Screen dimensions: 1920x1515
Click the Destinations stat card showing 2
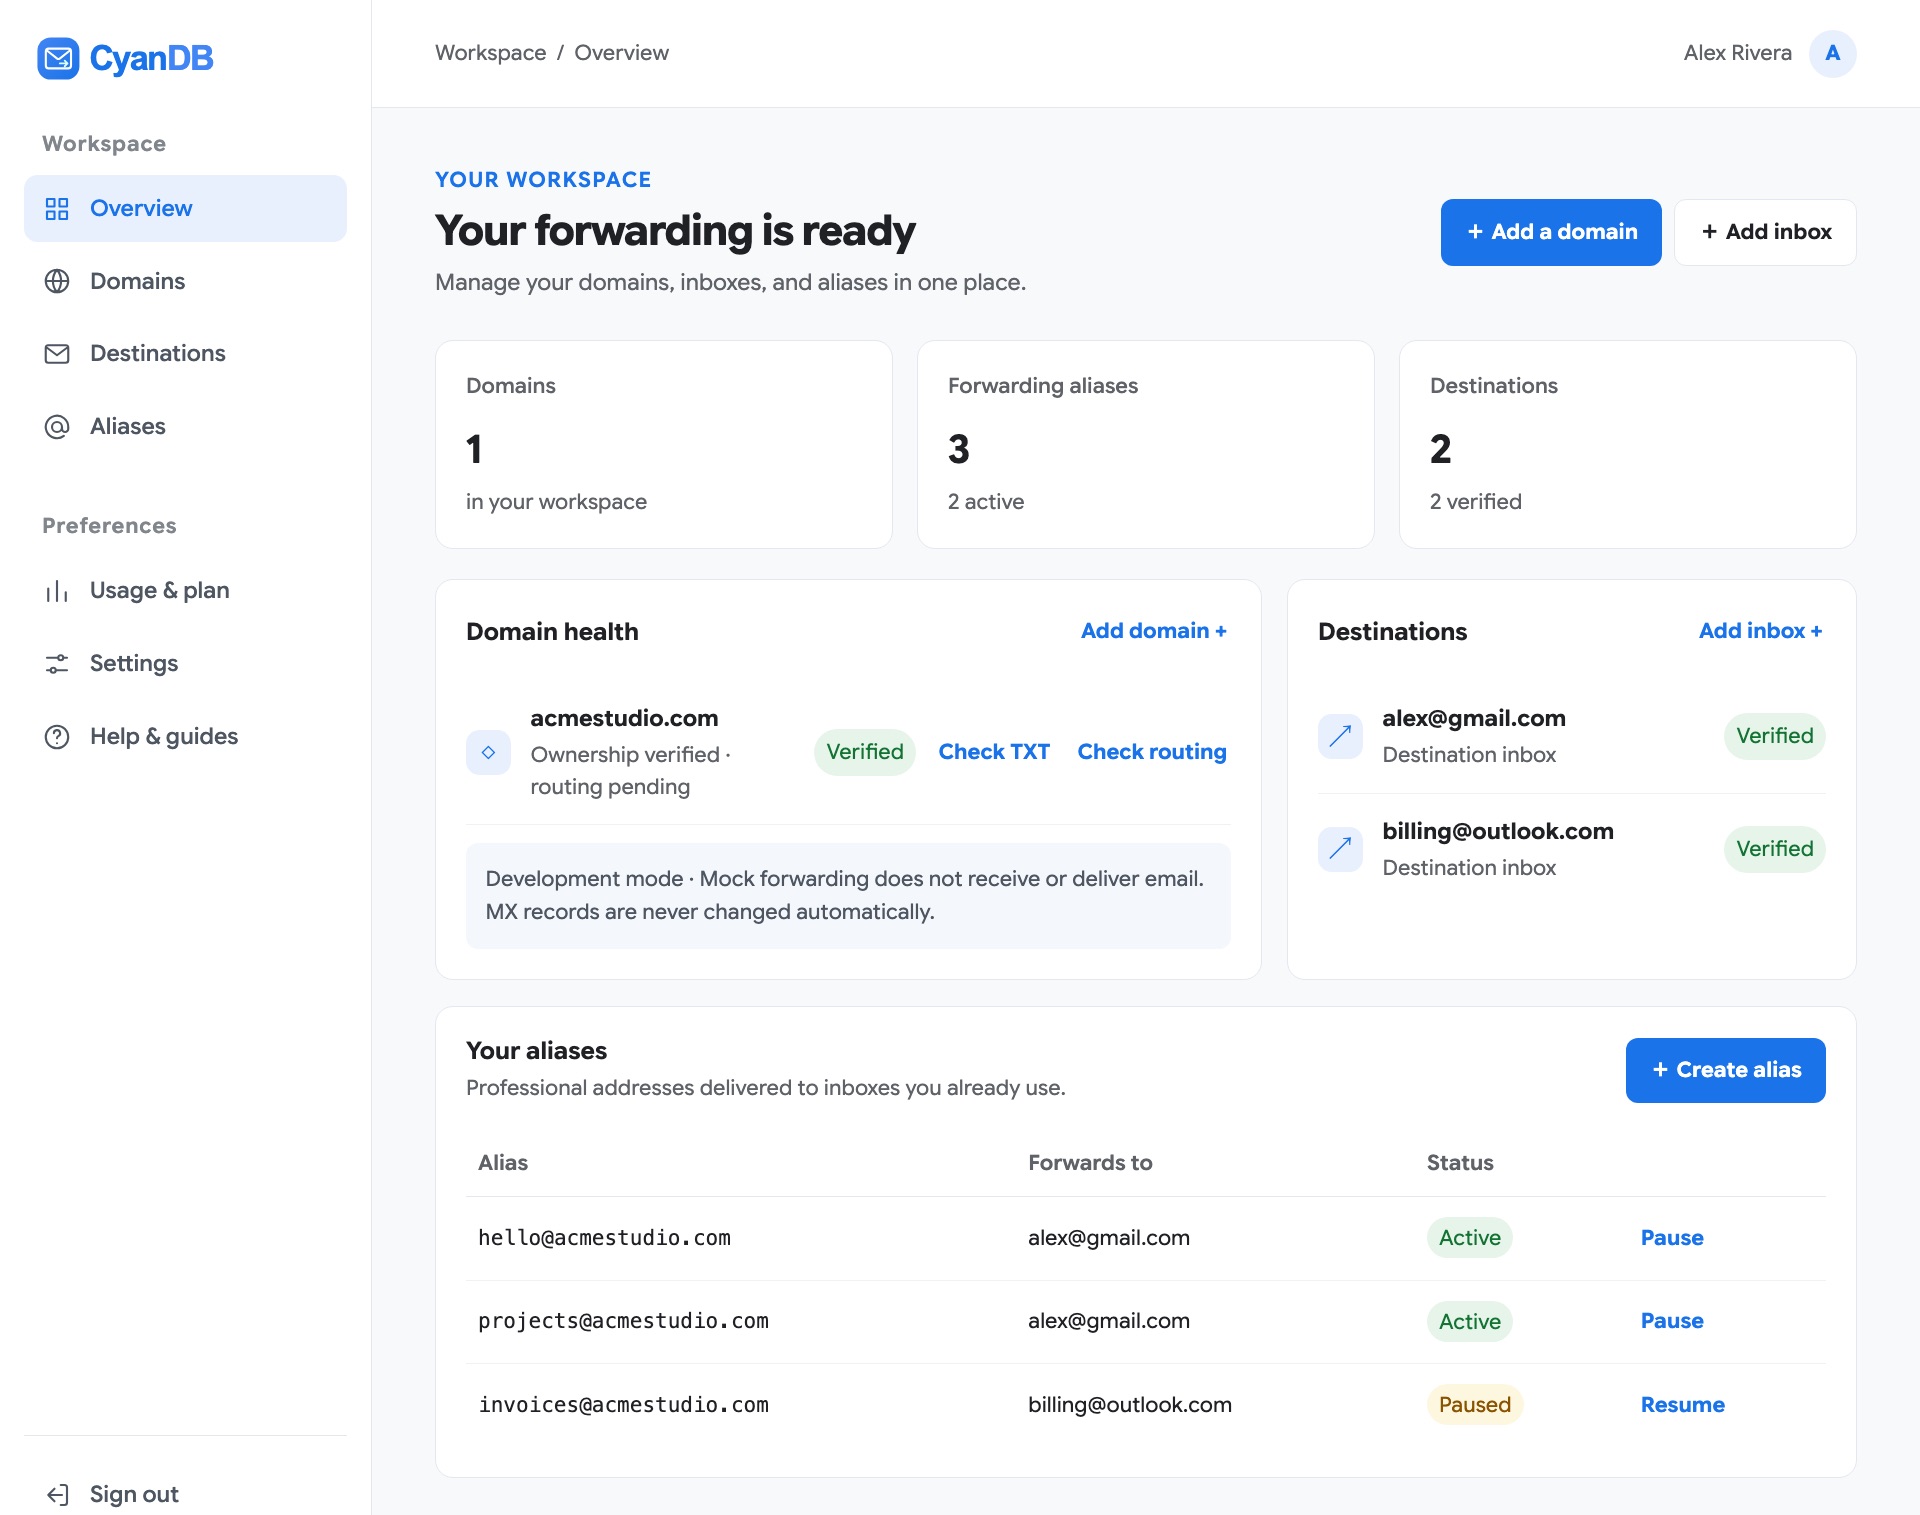pos(1627,444)
